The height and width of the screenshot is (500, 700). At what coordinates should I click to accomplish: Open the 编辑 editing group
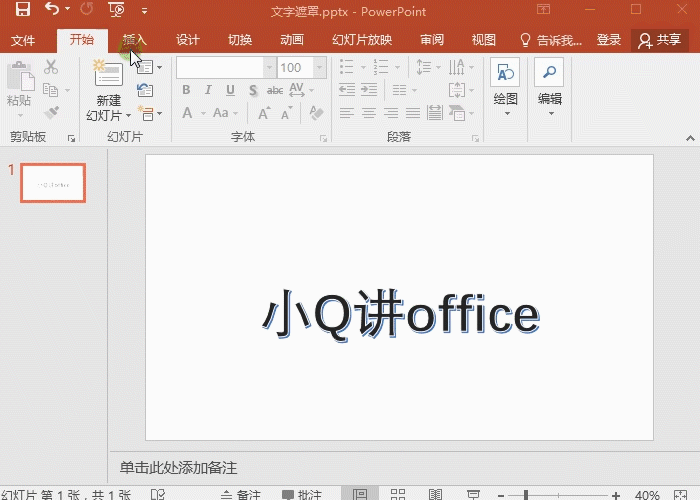point(549,87)
